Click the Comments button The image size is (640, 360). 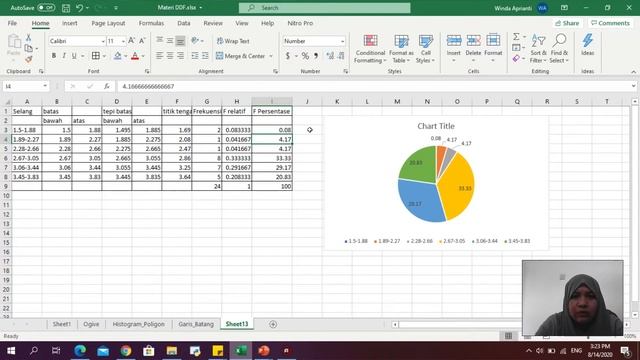tap(610, 23)
